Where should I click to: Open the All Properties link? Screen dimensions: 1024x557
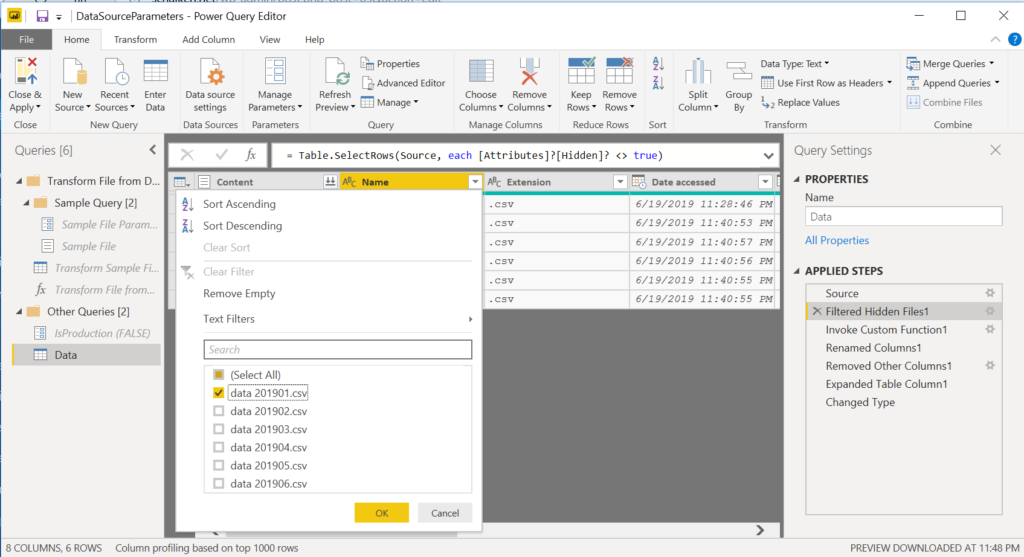[x=837, y=240]
